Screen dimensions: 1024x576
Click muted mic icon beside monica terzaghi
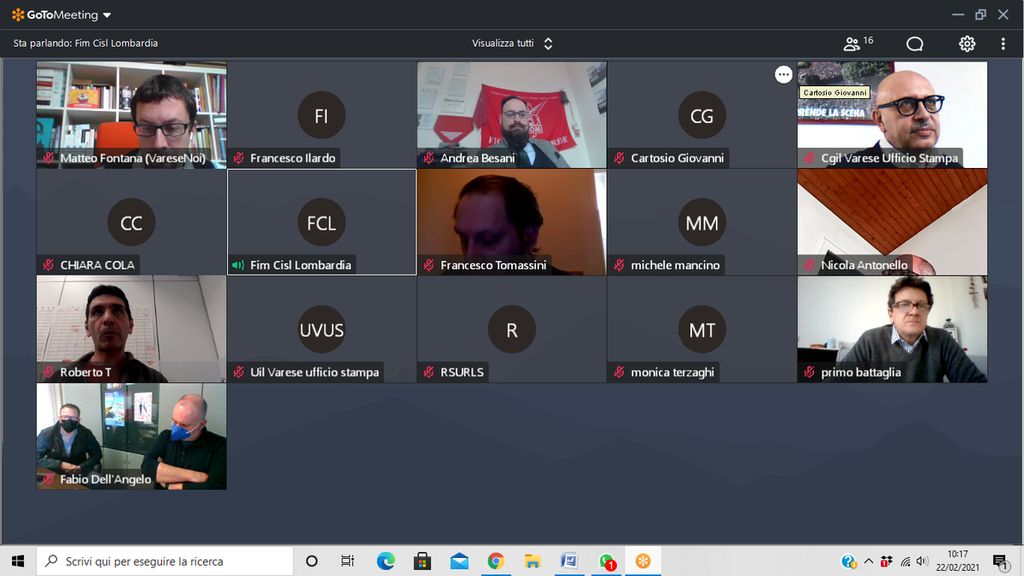point(619,372)
